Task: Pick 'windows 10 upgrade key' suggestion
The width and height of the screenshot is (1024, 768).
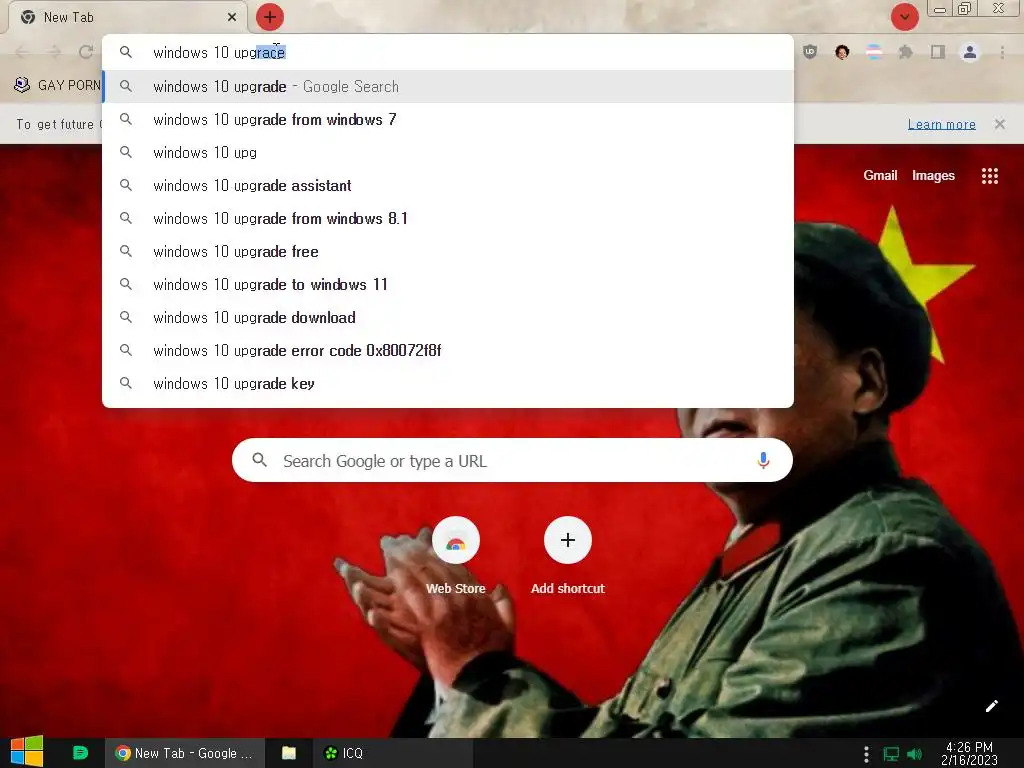Action: coord(447,383)
